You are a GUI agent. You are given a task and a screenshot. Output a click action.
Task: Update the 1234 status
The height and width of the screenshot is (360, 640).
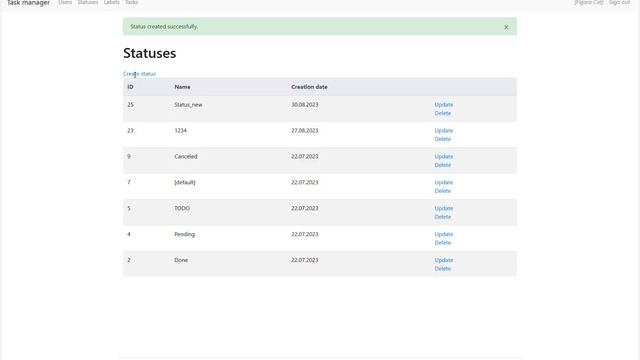coord(444,131)
